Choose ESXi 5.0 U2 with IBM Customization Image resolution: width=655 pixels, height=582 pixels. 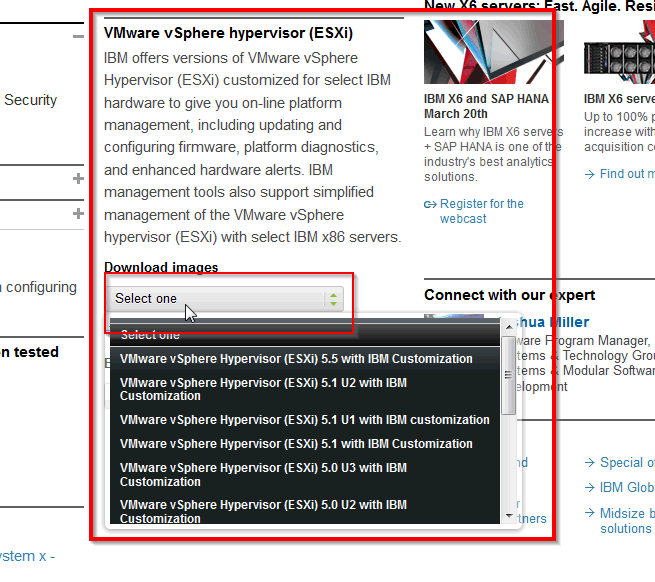pos(263,511)
